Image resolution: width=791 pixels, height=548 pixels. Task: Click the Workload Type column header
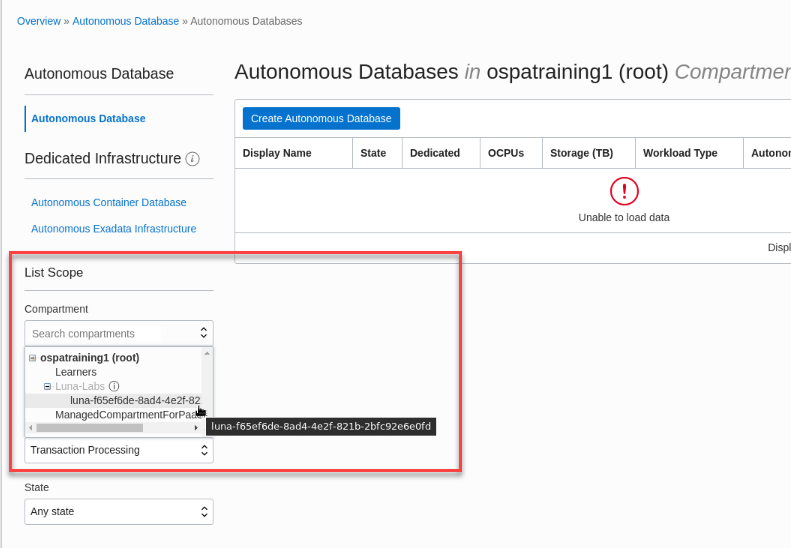pos(680,153)
